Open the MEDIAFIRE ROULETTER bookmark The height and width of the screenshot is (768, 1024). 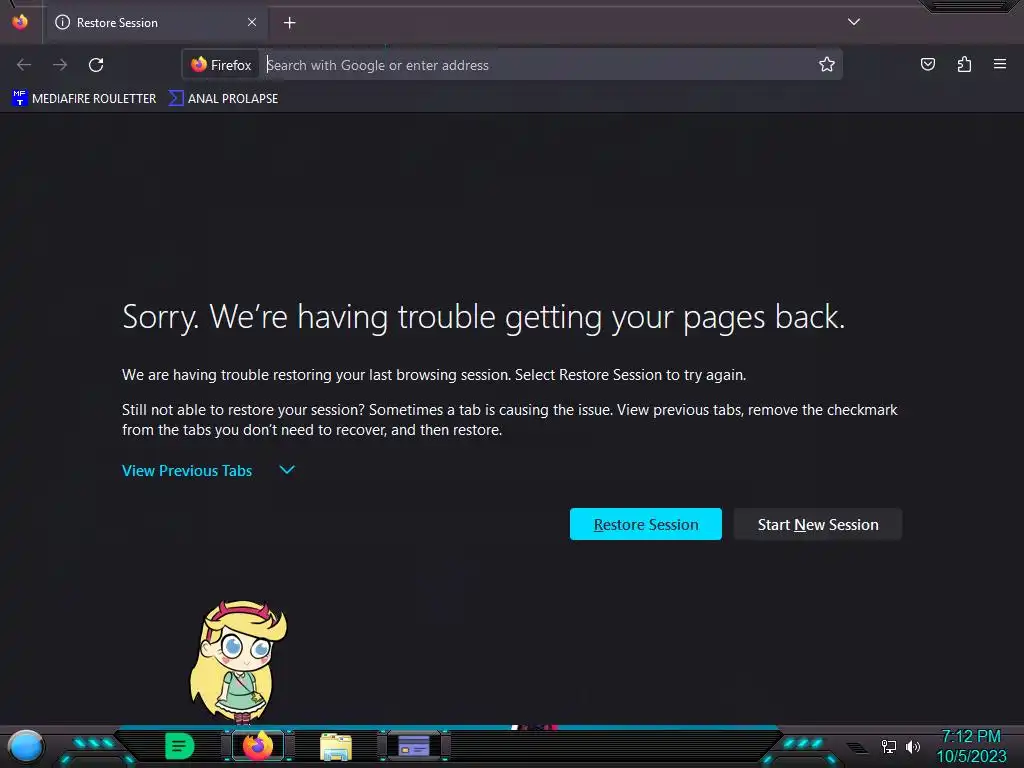tap(84, 99)
